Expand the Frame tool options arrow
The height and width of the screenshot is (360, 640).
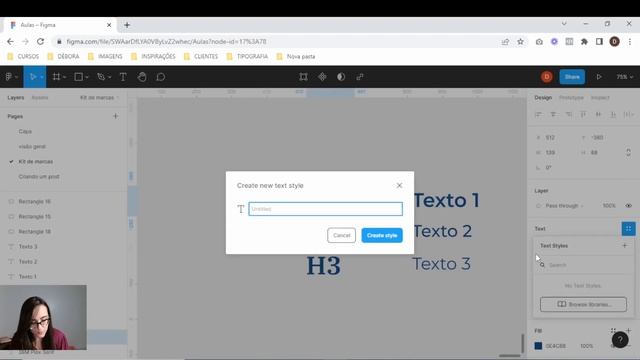coord(64,77)
